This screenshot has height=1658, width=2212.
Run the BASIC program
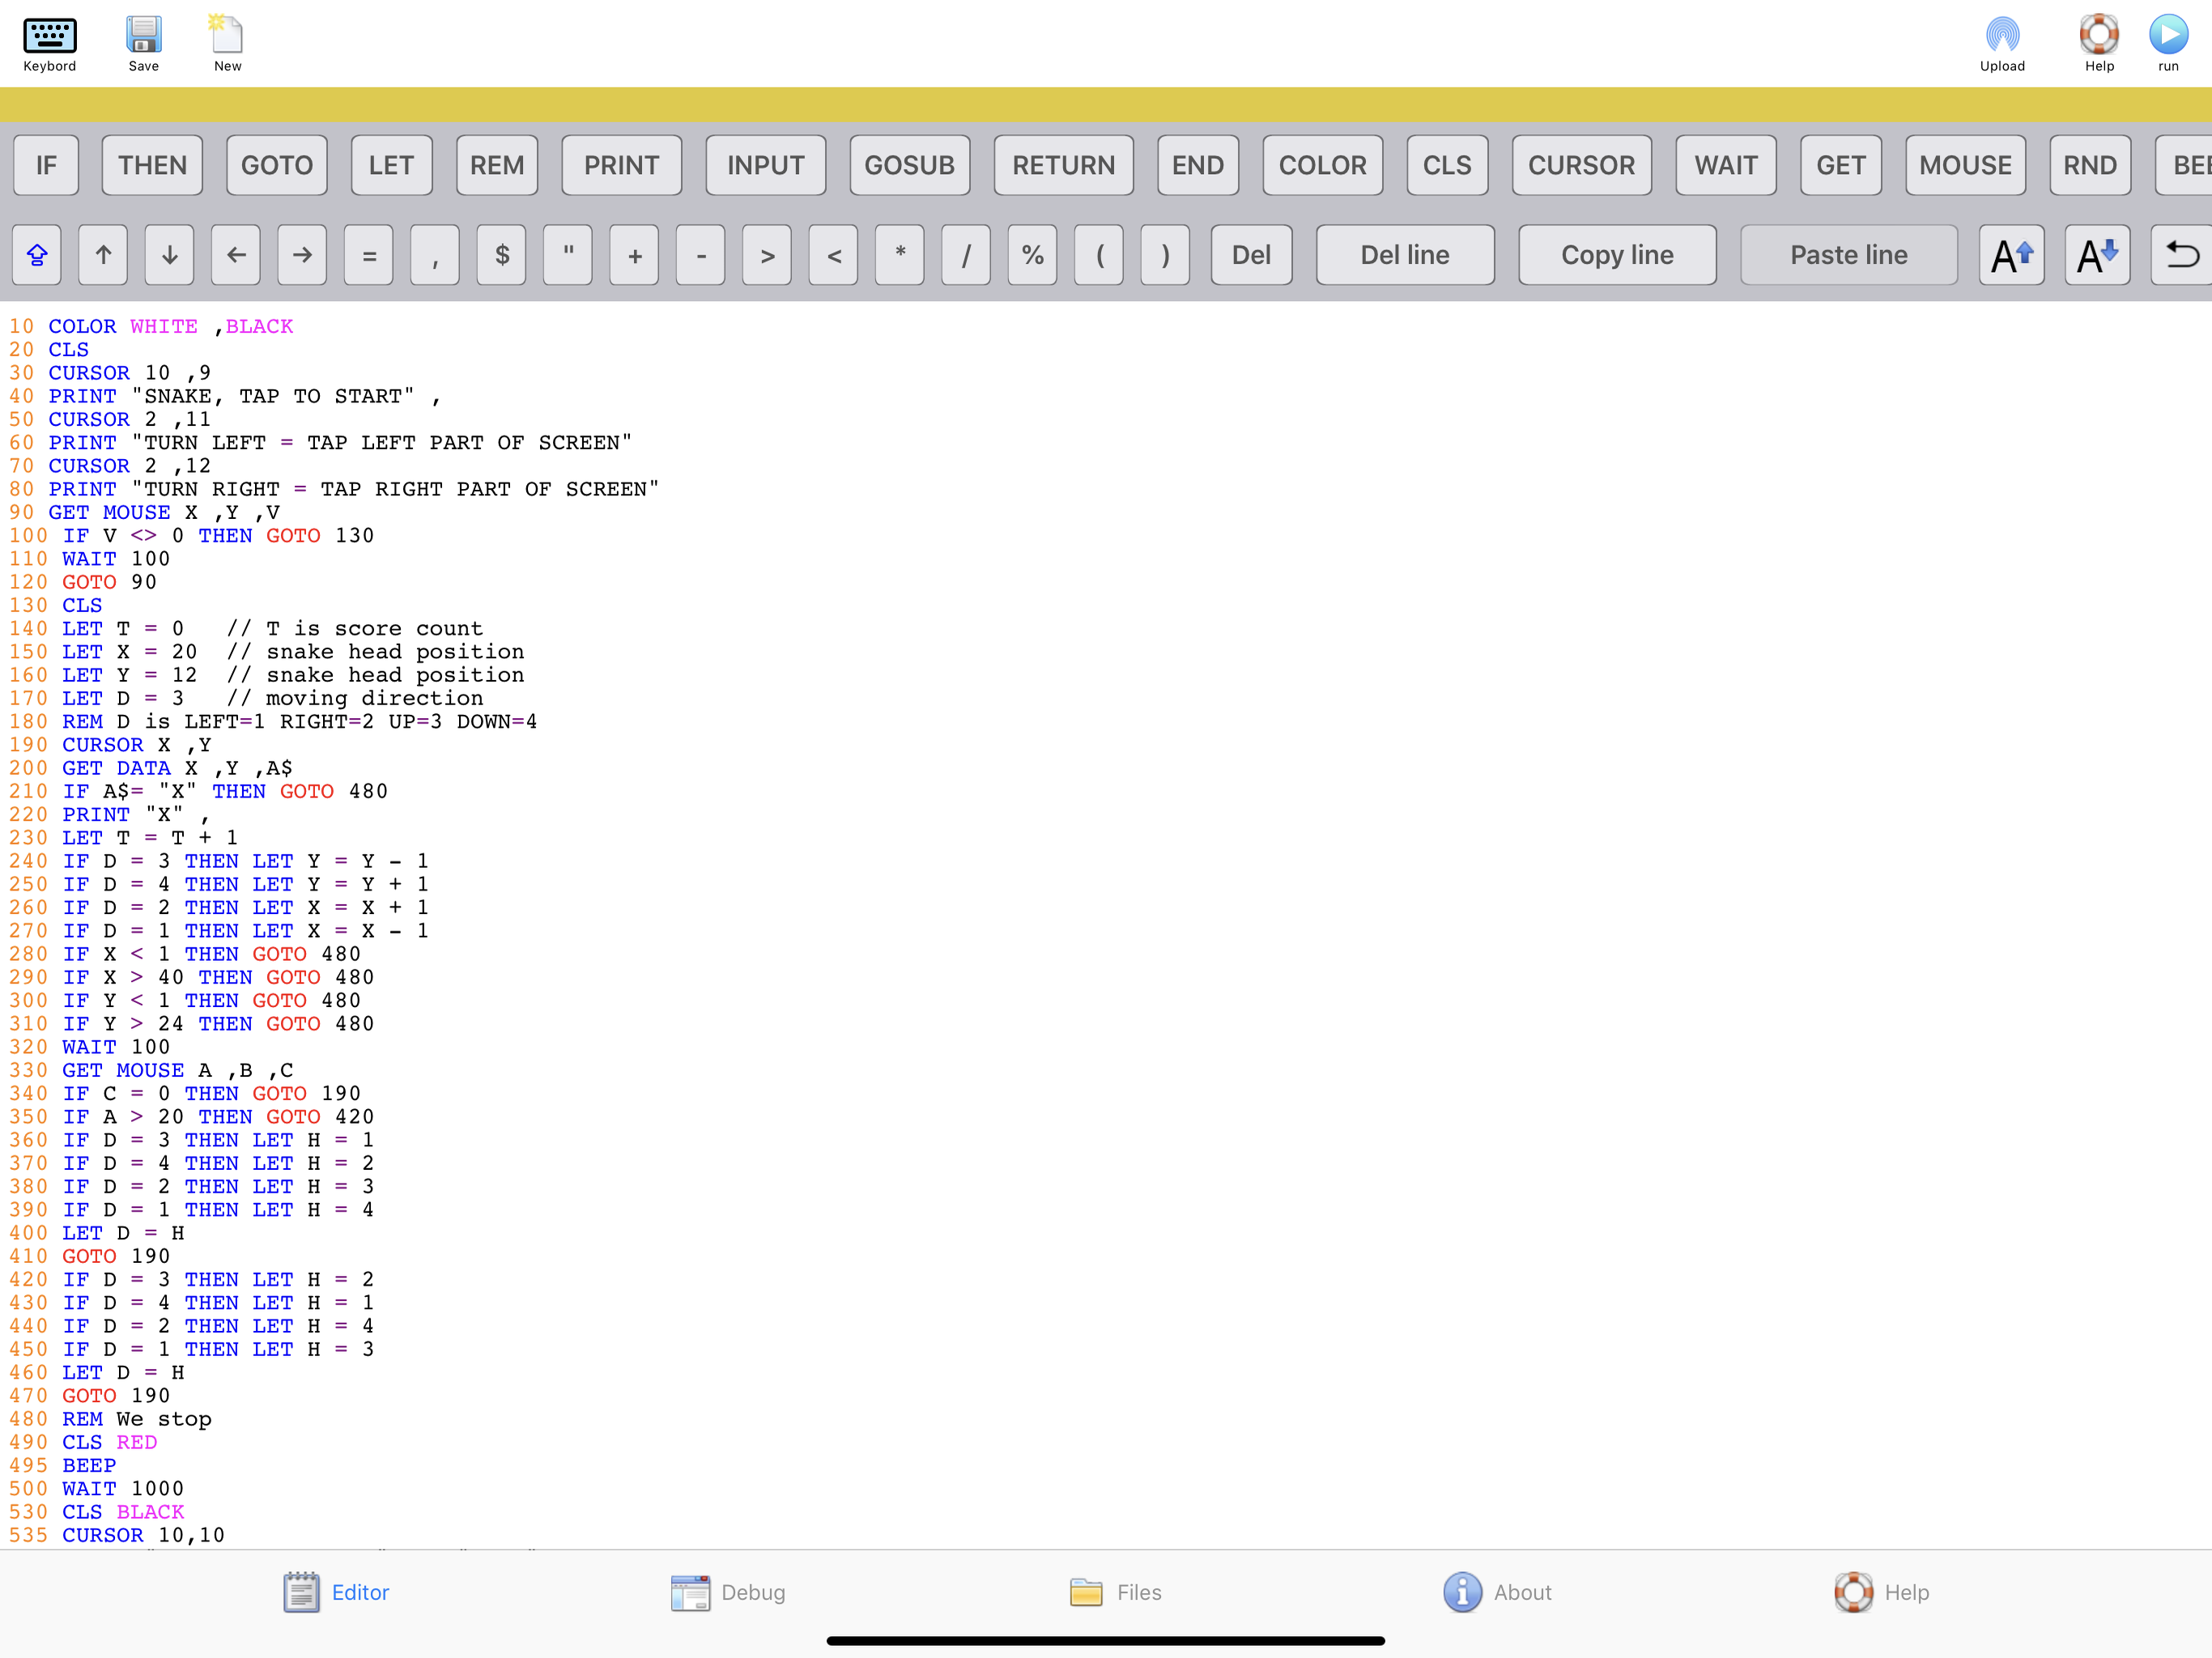[x=2168, y=40]
